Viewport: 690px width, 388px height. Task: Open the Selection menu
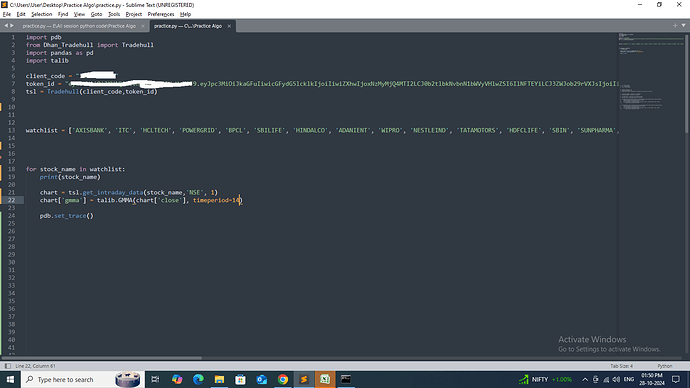click(41, 14)
